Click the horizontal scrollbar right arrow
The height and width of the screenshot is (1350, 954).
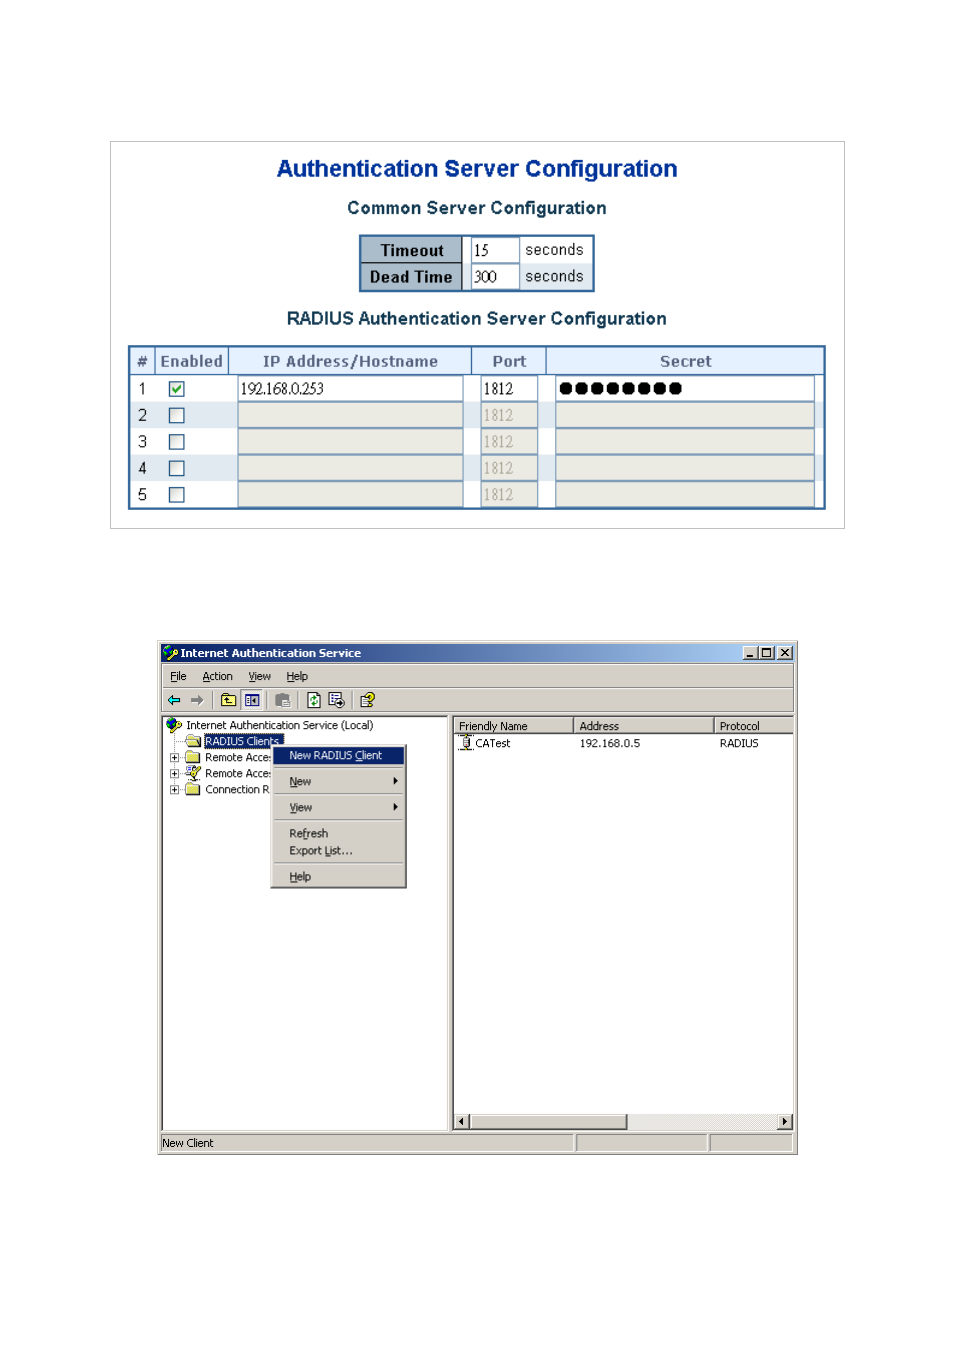[785, 1122]
